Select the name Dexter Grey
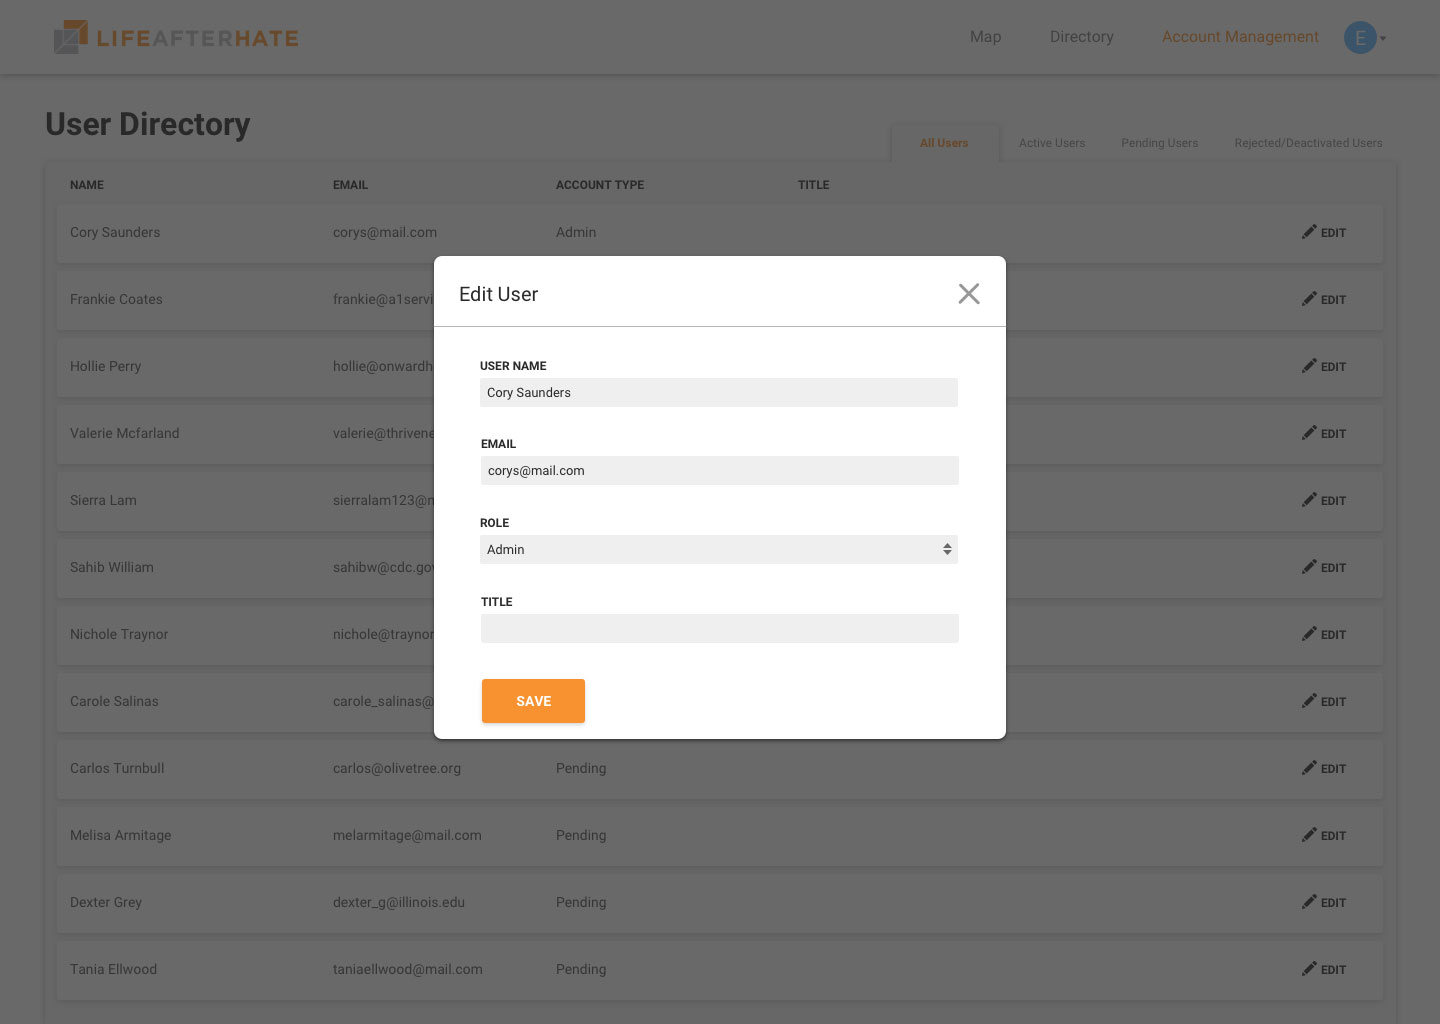The width and height of the screenshot is (1440, 1024). (x=106, y=902)
